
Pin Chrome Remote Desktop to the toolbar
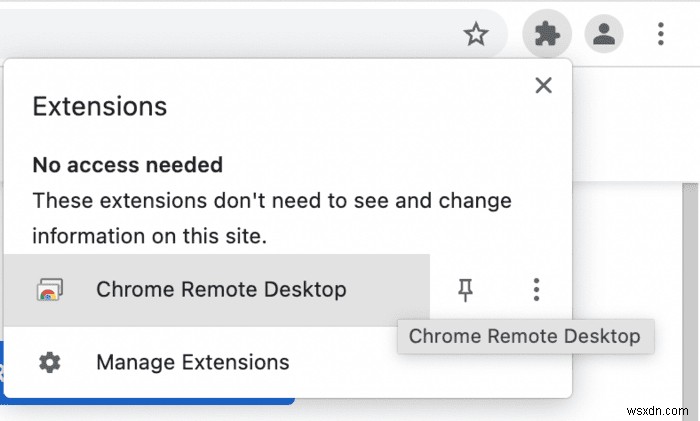(465, 290)
